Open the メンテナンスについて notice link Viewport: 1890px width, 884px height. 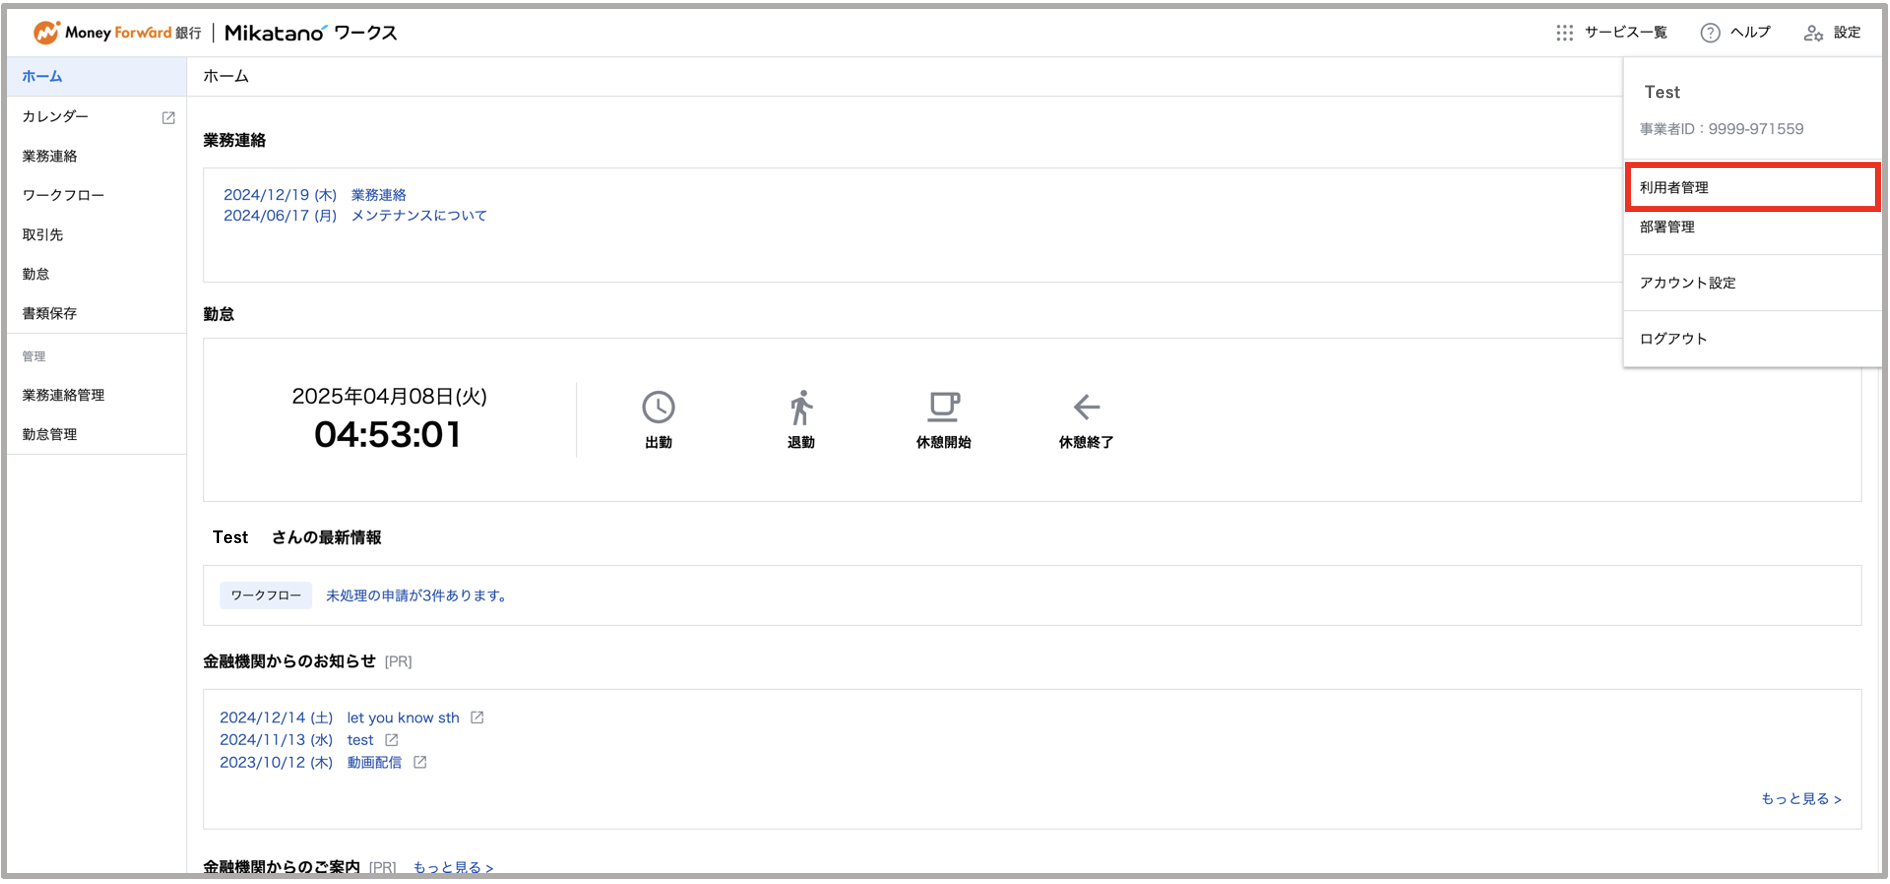click(x=419, y=215)
